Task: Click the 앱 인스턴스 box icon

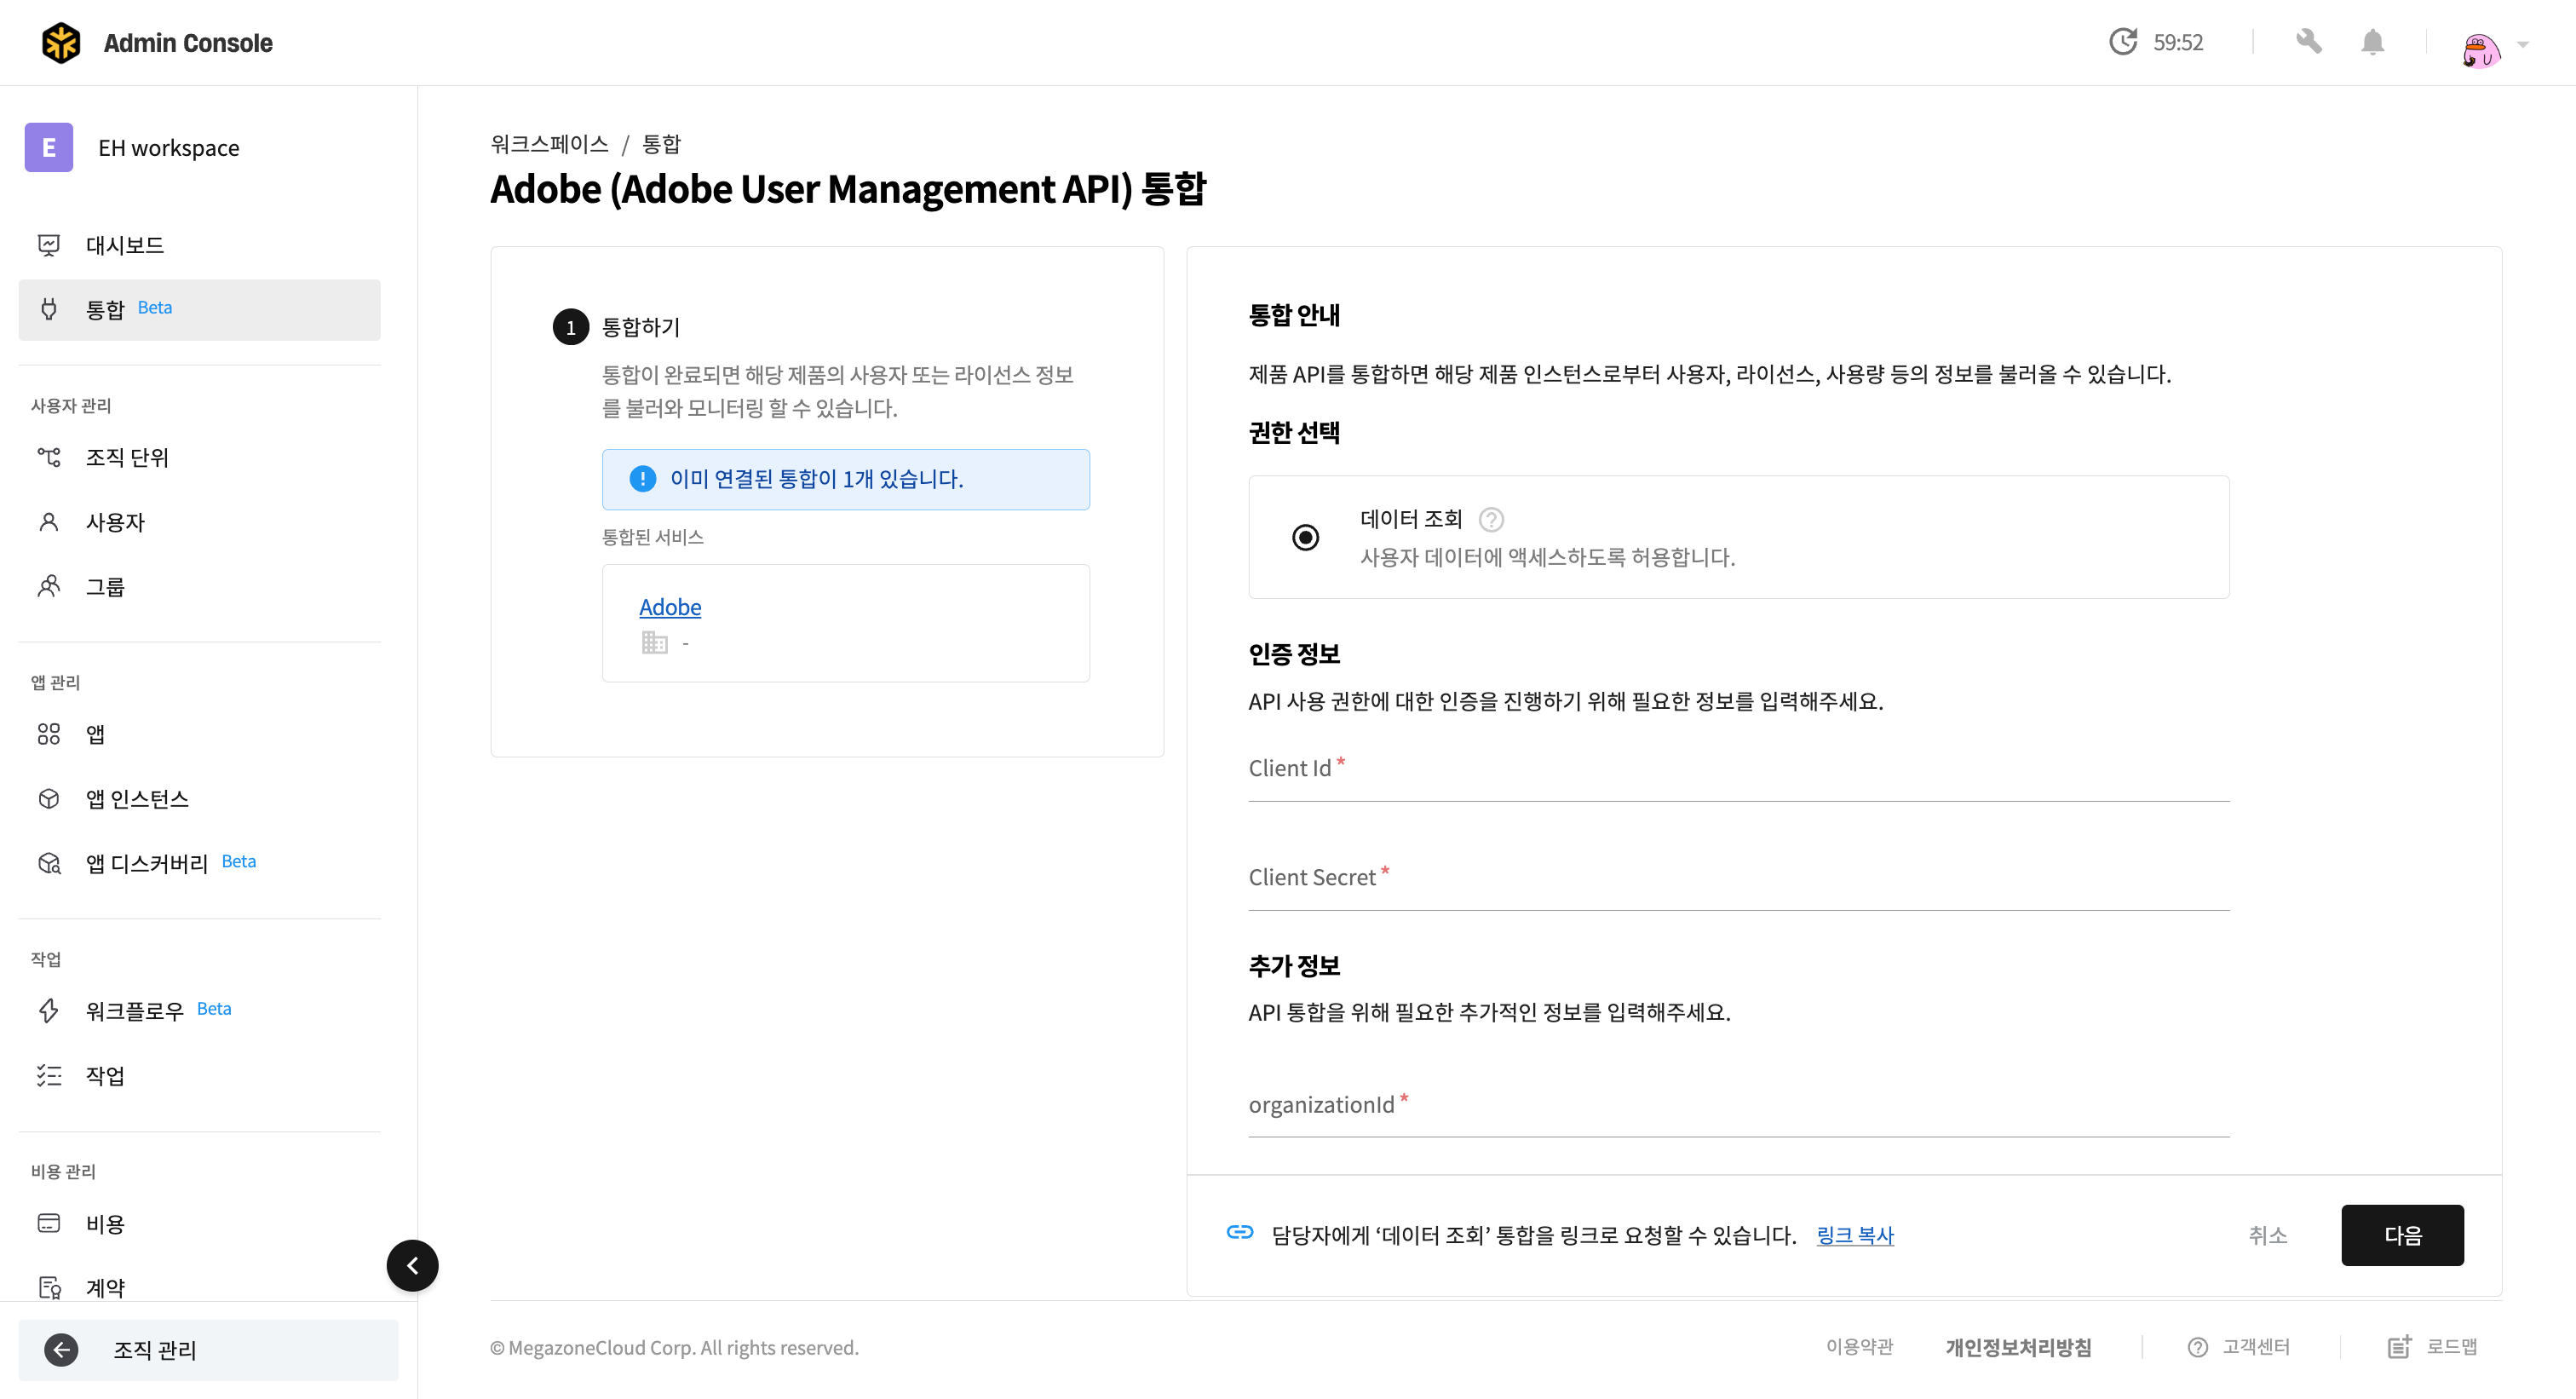Action: point(49,798)
